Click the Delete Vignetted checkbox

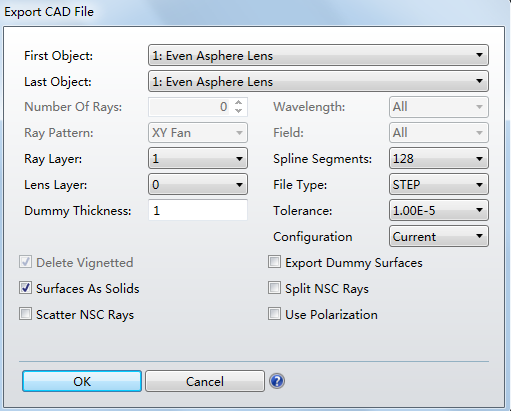click(26, 262)
